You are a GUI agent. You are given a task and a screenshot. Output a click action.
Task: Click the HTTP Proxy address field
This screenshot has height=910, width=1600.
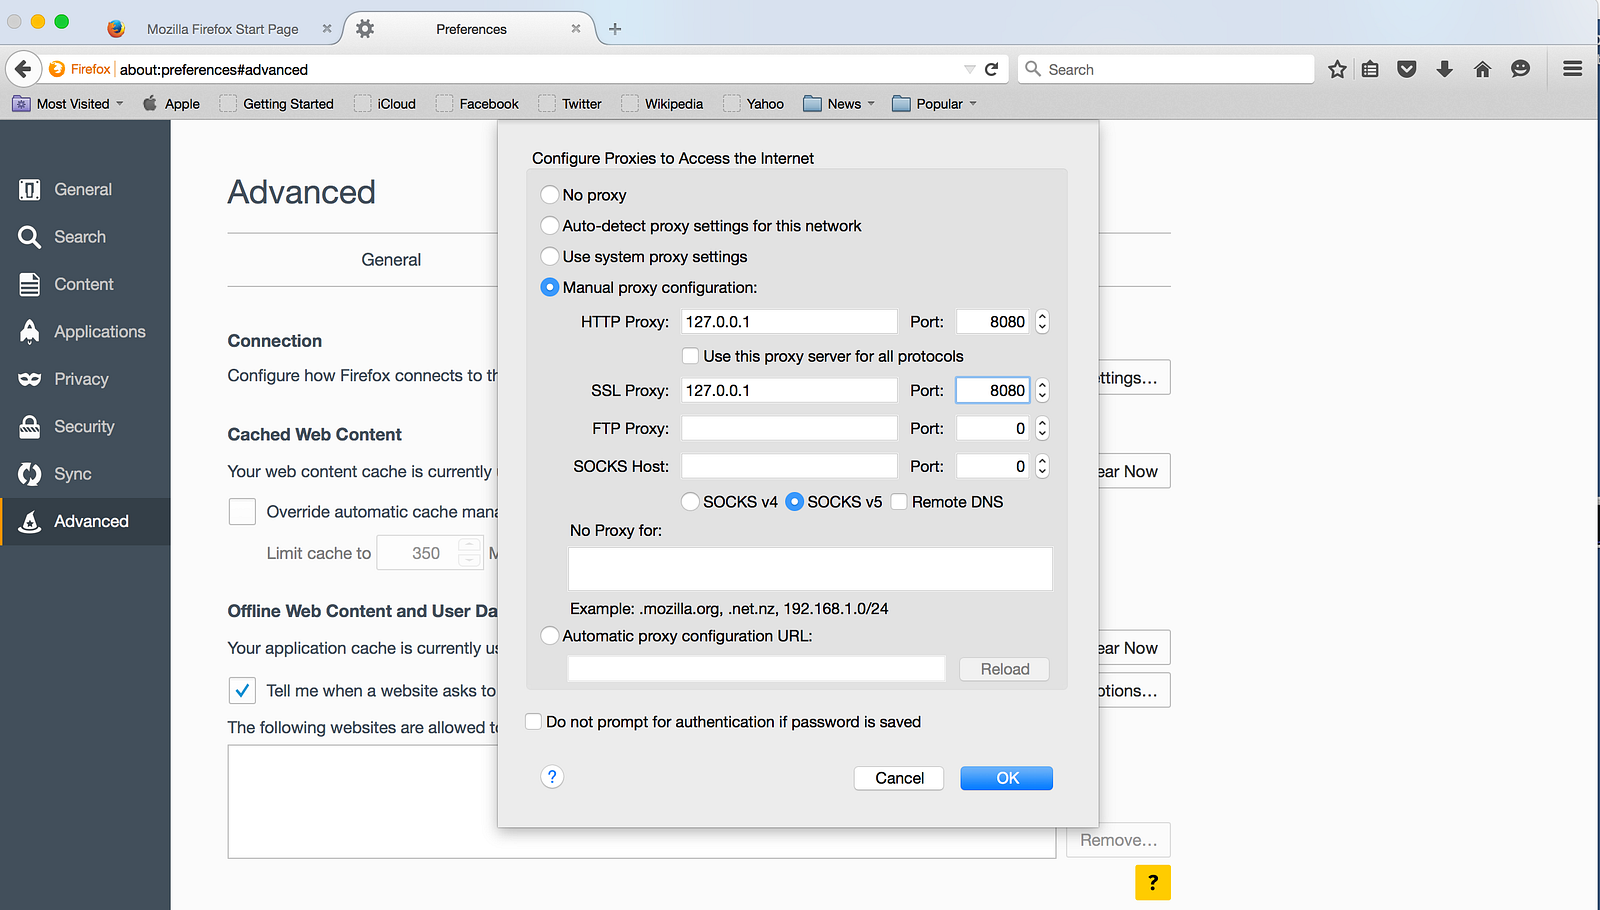click(789, 322)
